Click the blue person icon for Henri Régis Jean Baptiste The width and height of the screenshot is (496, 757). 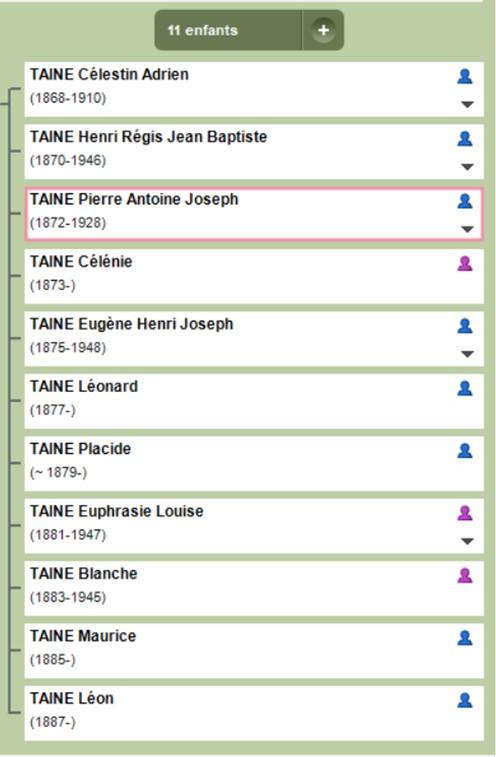pos(465,139)
